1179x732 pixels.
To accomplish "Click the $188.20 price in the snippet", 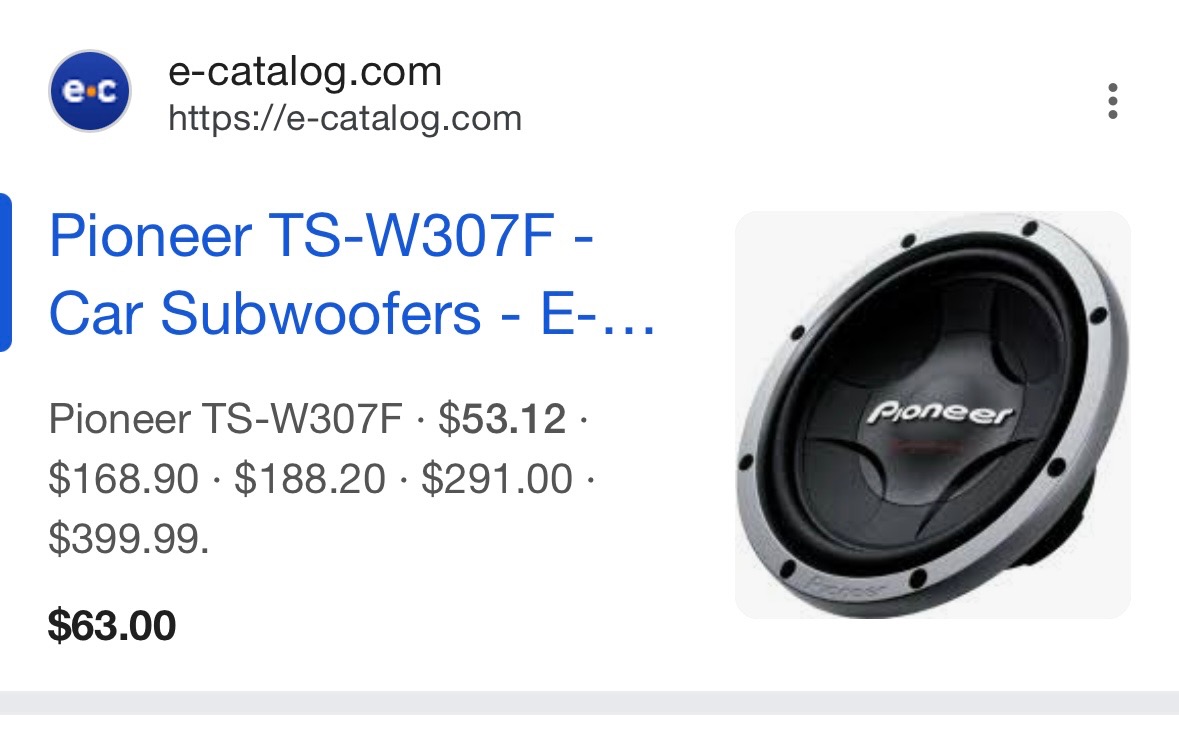I will pos(310,479).
